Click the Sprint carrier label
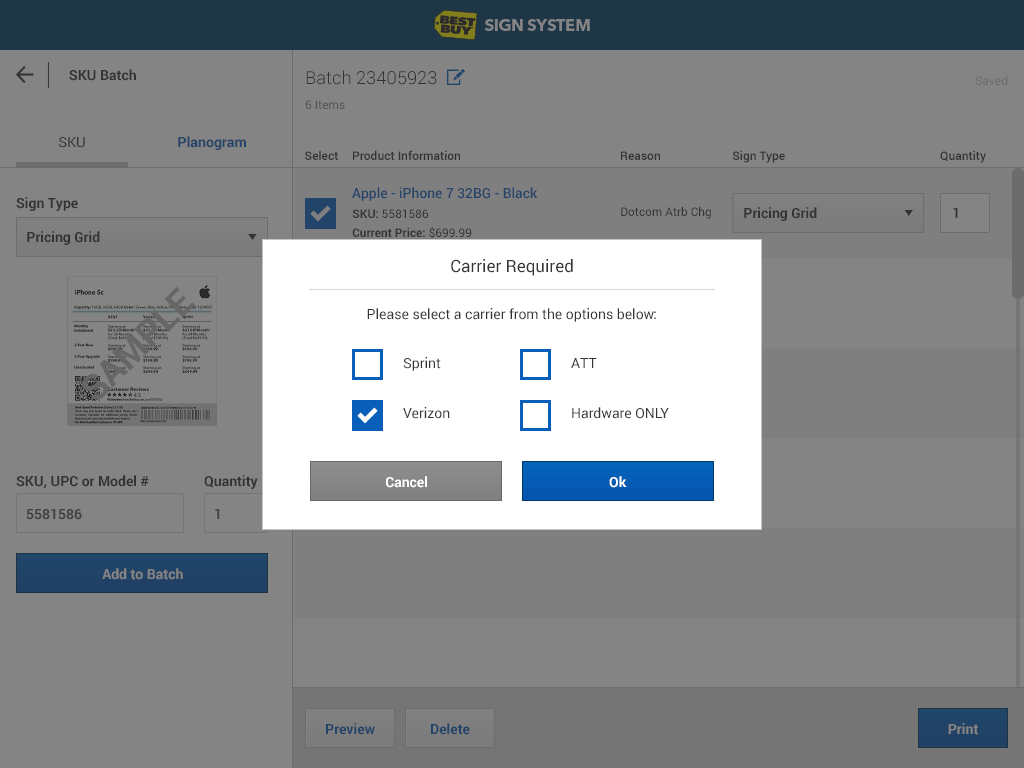1024x768 pixels. 421,363
